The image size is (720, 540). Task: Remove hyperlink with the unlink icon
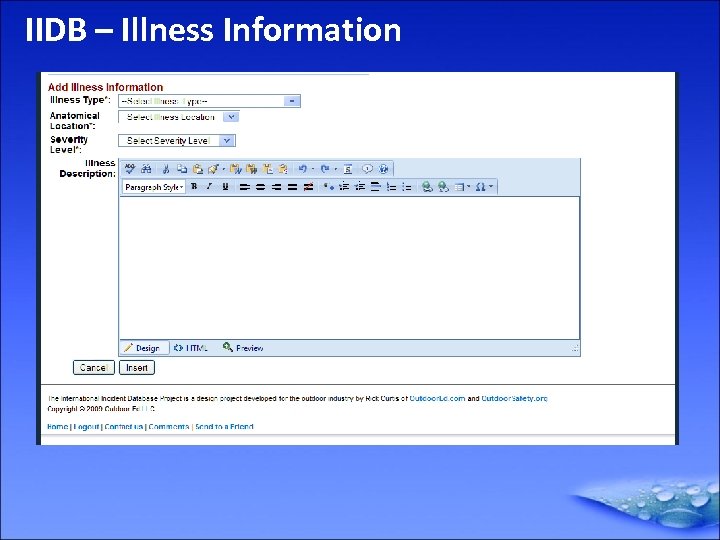tap(443, 187)
